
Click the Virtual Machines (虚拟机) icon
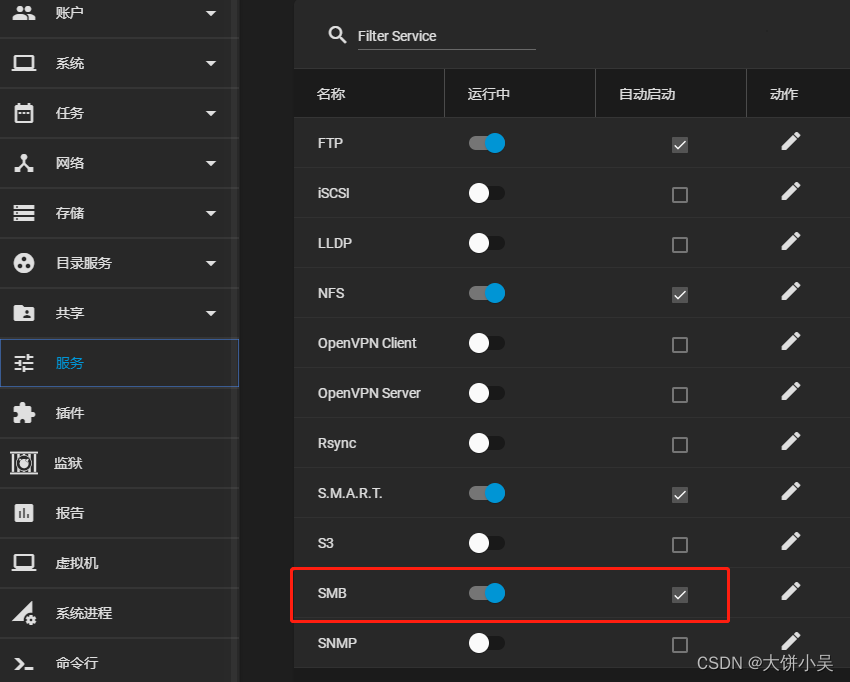[24, 563]
